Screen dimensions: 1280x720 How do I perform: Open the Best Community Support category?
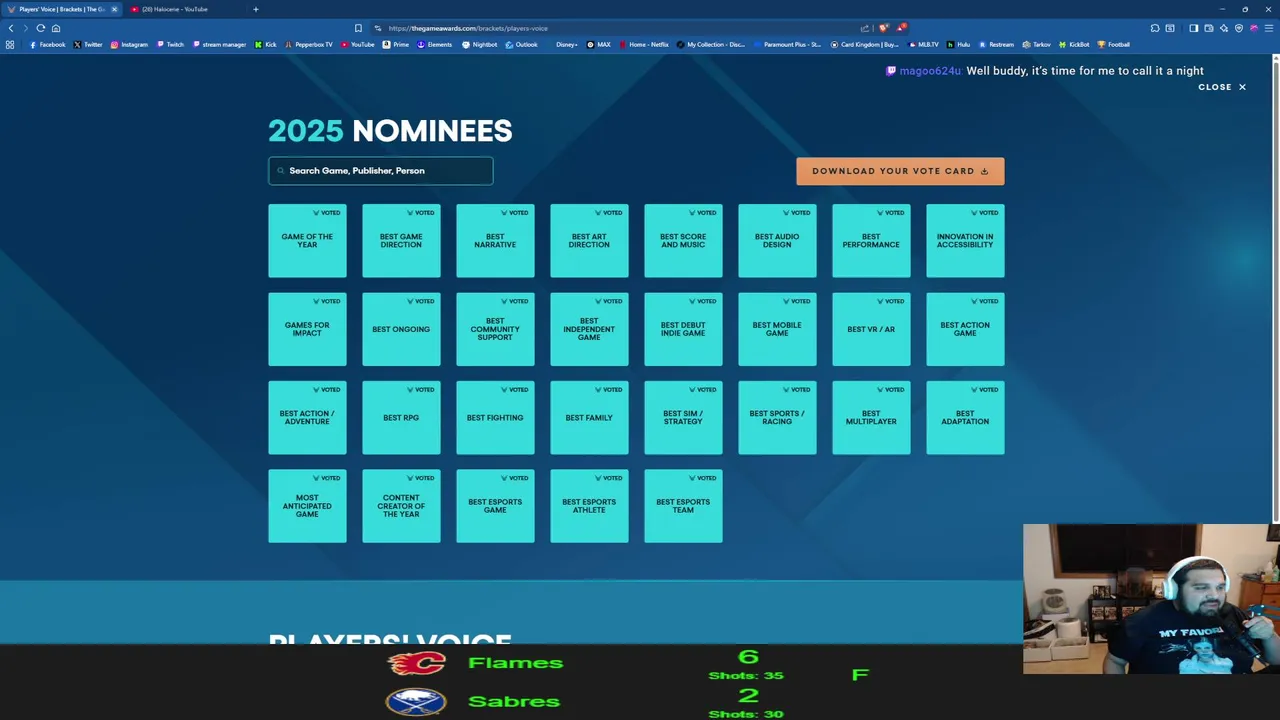tap(495, 329)
